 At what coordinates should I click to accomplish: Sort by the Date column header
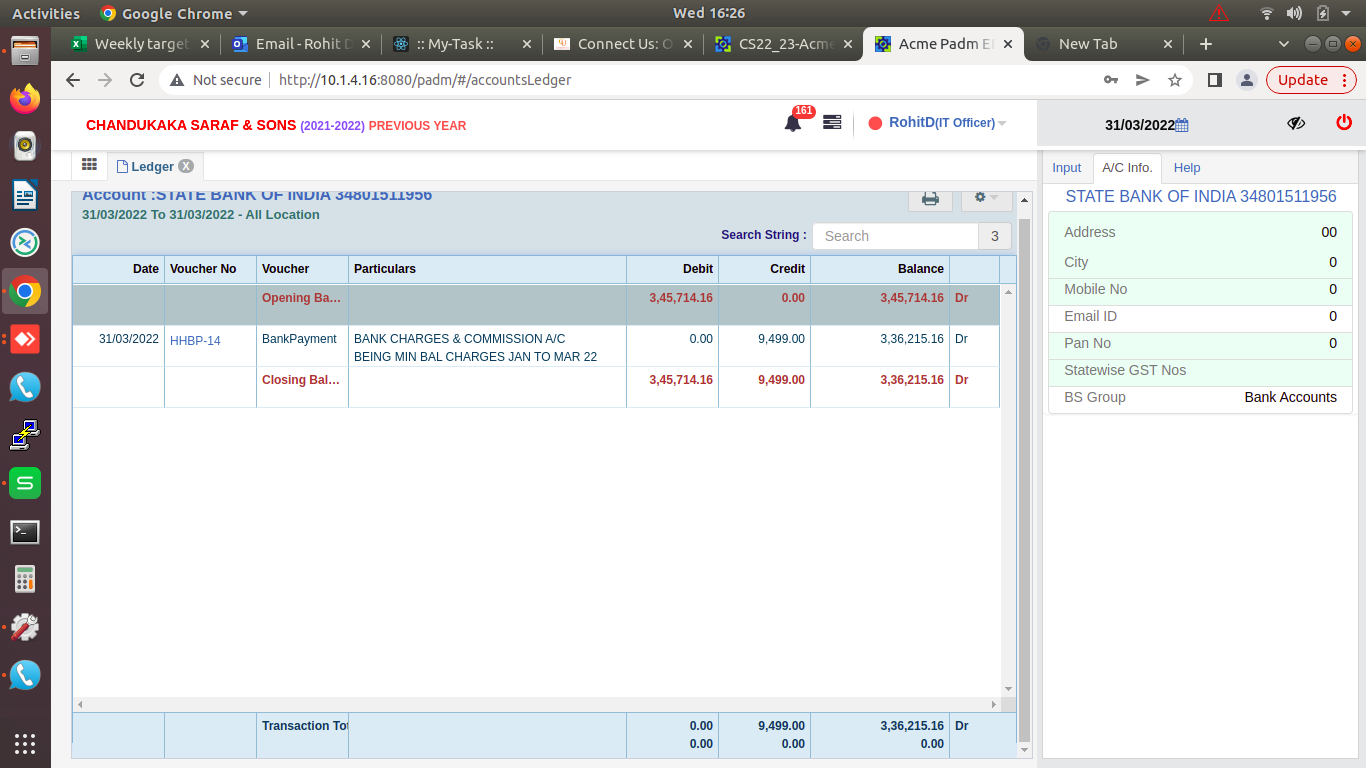pos(118,269)
